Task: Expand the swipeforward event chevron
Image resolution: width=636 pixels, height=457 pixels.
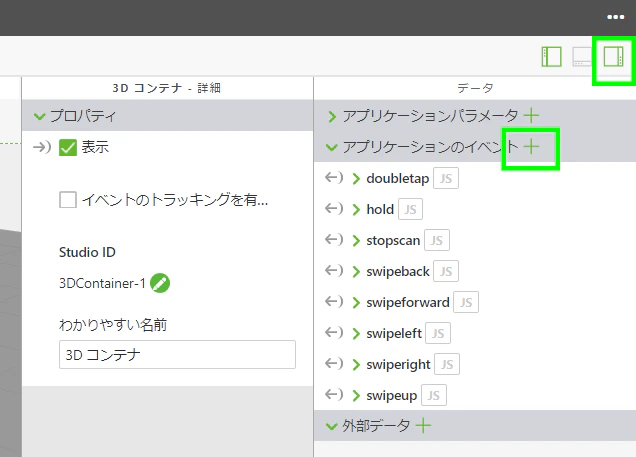Action: [x=356, y=303]
